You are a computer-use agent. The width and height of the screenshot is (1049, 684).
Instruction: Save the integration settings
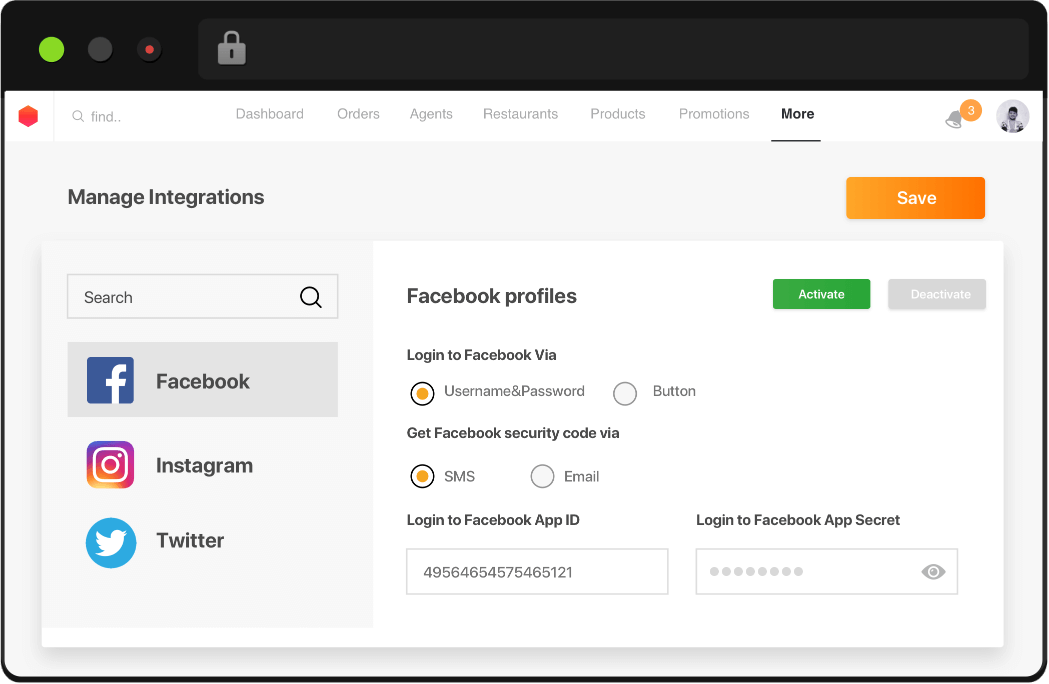point(915,198)
